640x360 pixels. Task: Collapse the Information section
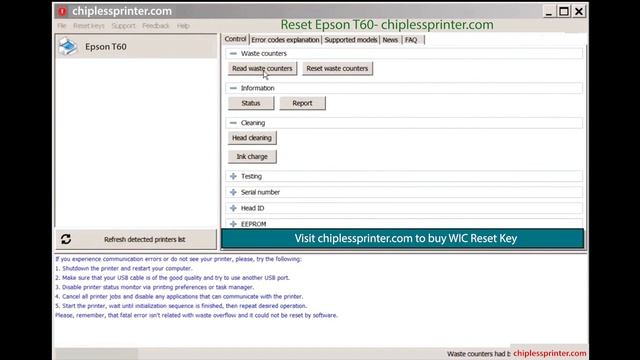233,88
